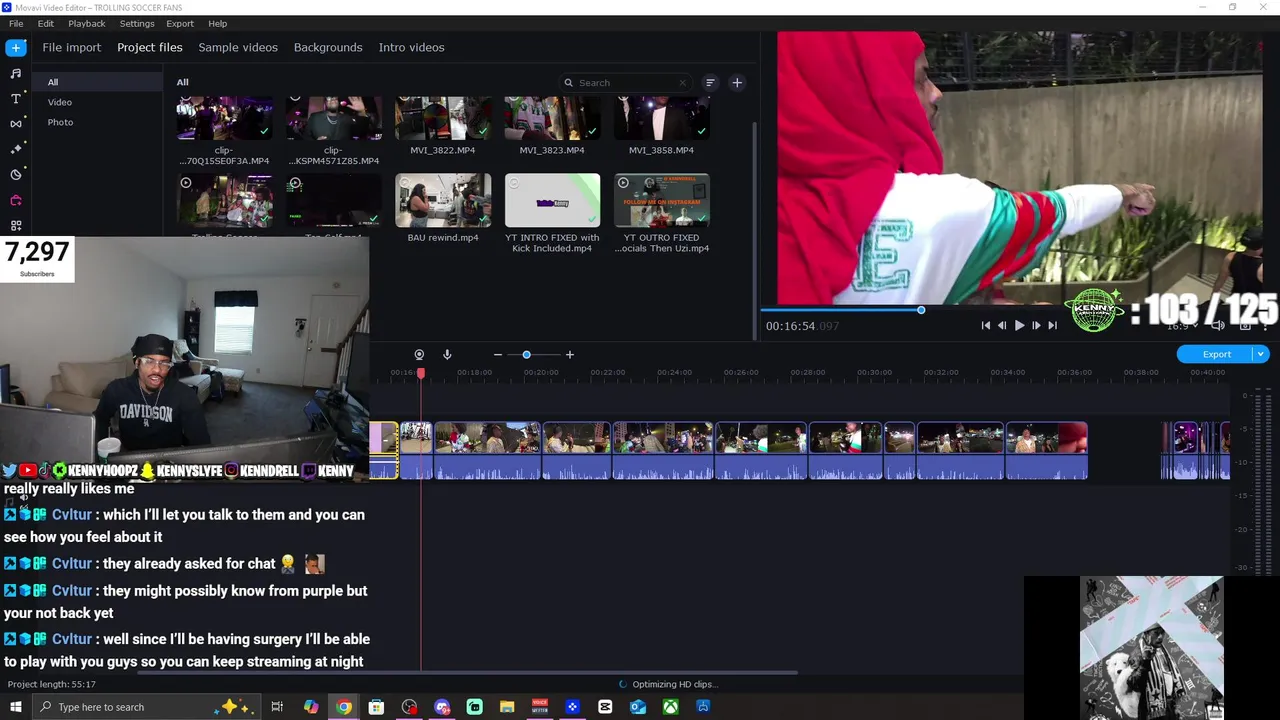This screenshot has width=1280, height=720.
Task: Play the preview video
Action: pos(1019,325)
